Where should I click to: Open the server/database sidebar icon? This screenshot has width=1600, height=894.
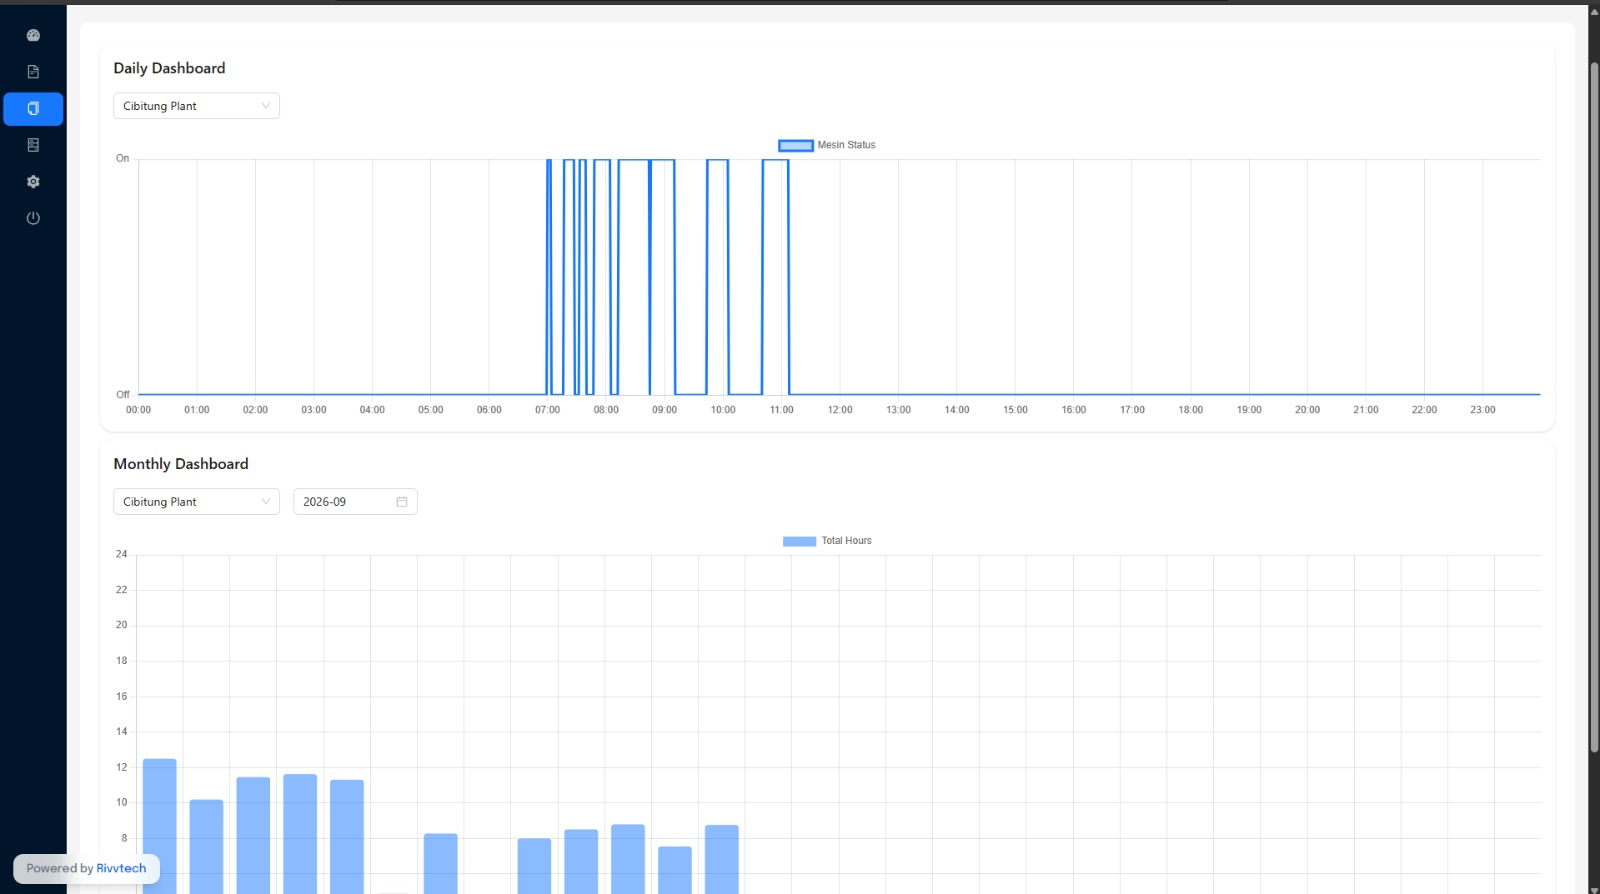coord(33,145)
